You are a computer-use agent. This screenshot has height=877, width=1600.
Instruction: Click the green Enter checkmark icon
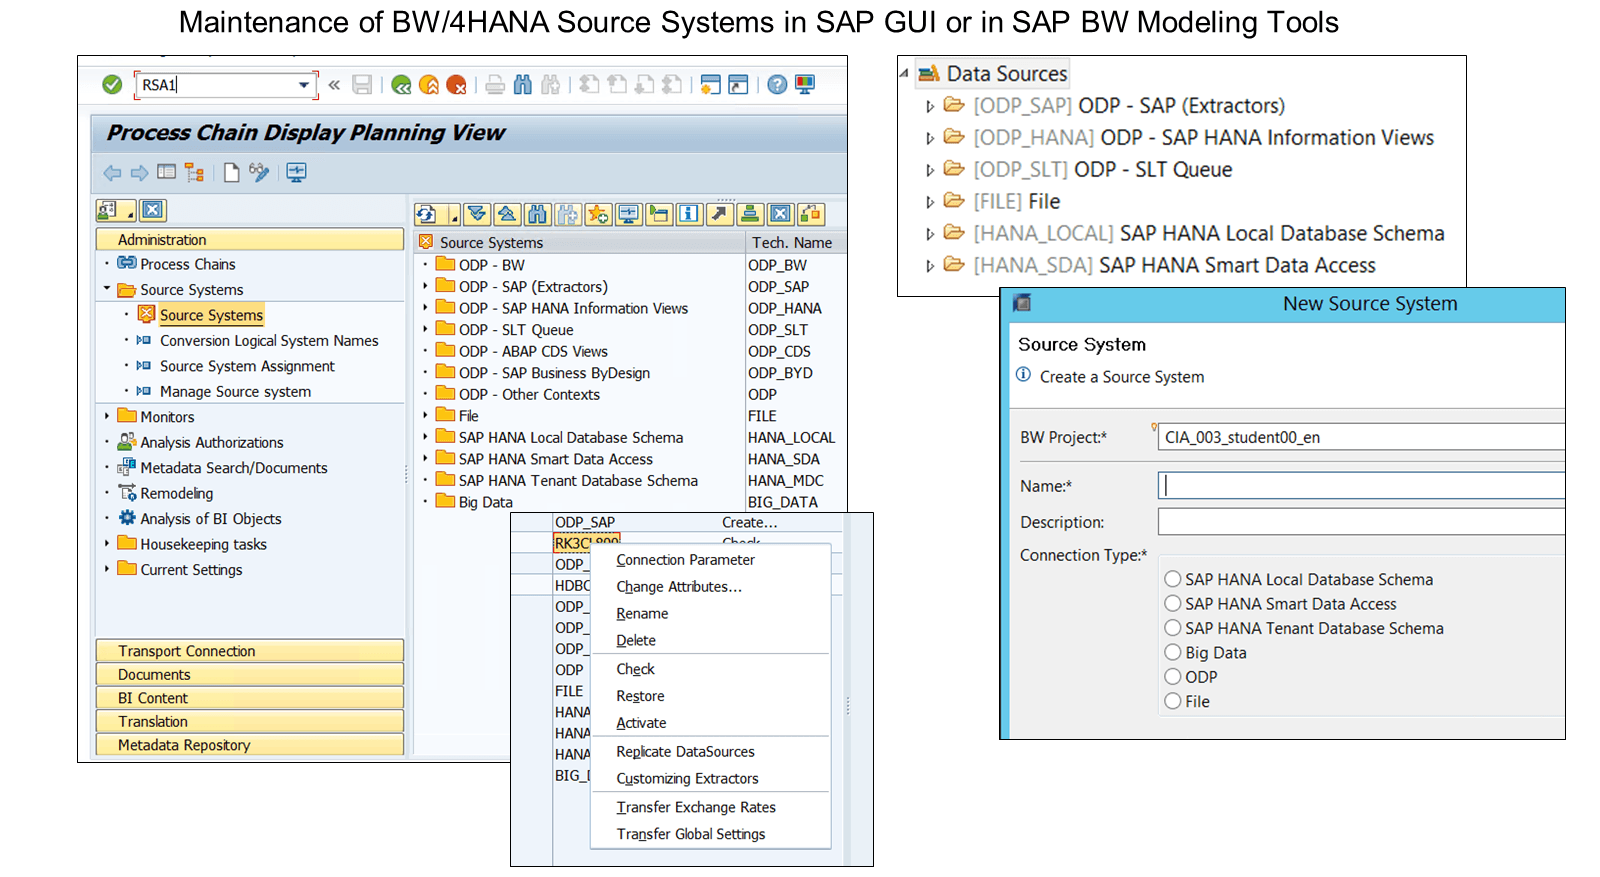coord(112,85)
